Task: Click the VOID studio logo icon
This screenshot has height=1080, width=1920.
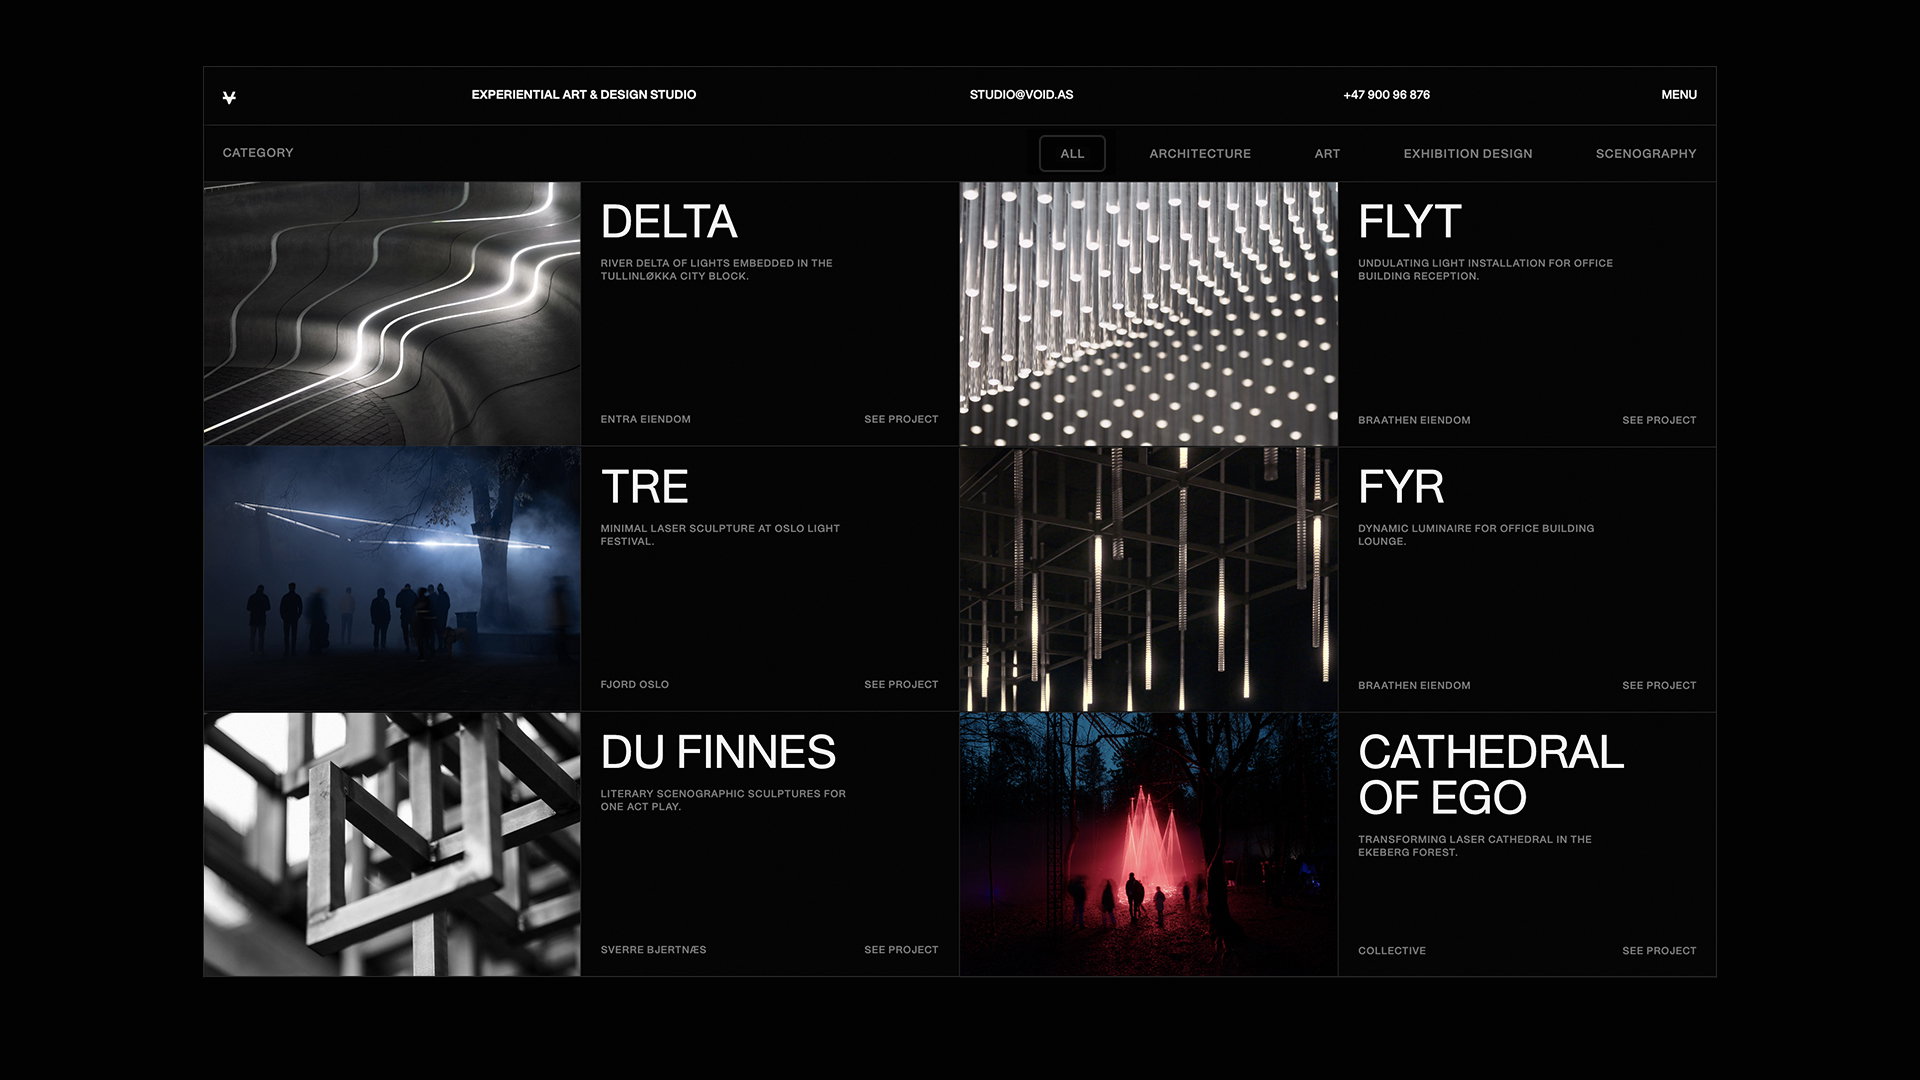Action: tap(229, 97)
